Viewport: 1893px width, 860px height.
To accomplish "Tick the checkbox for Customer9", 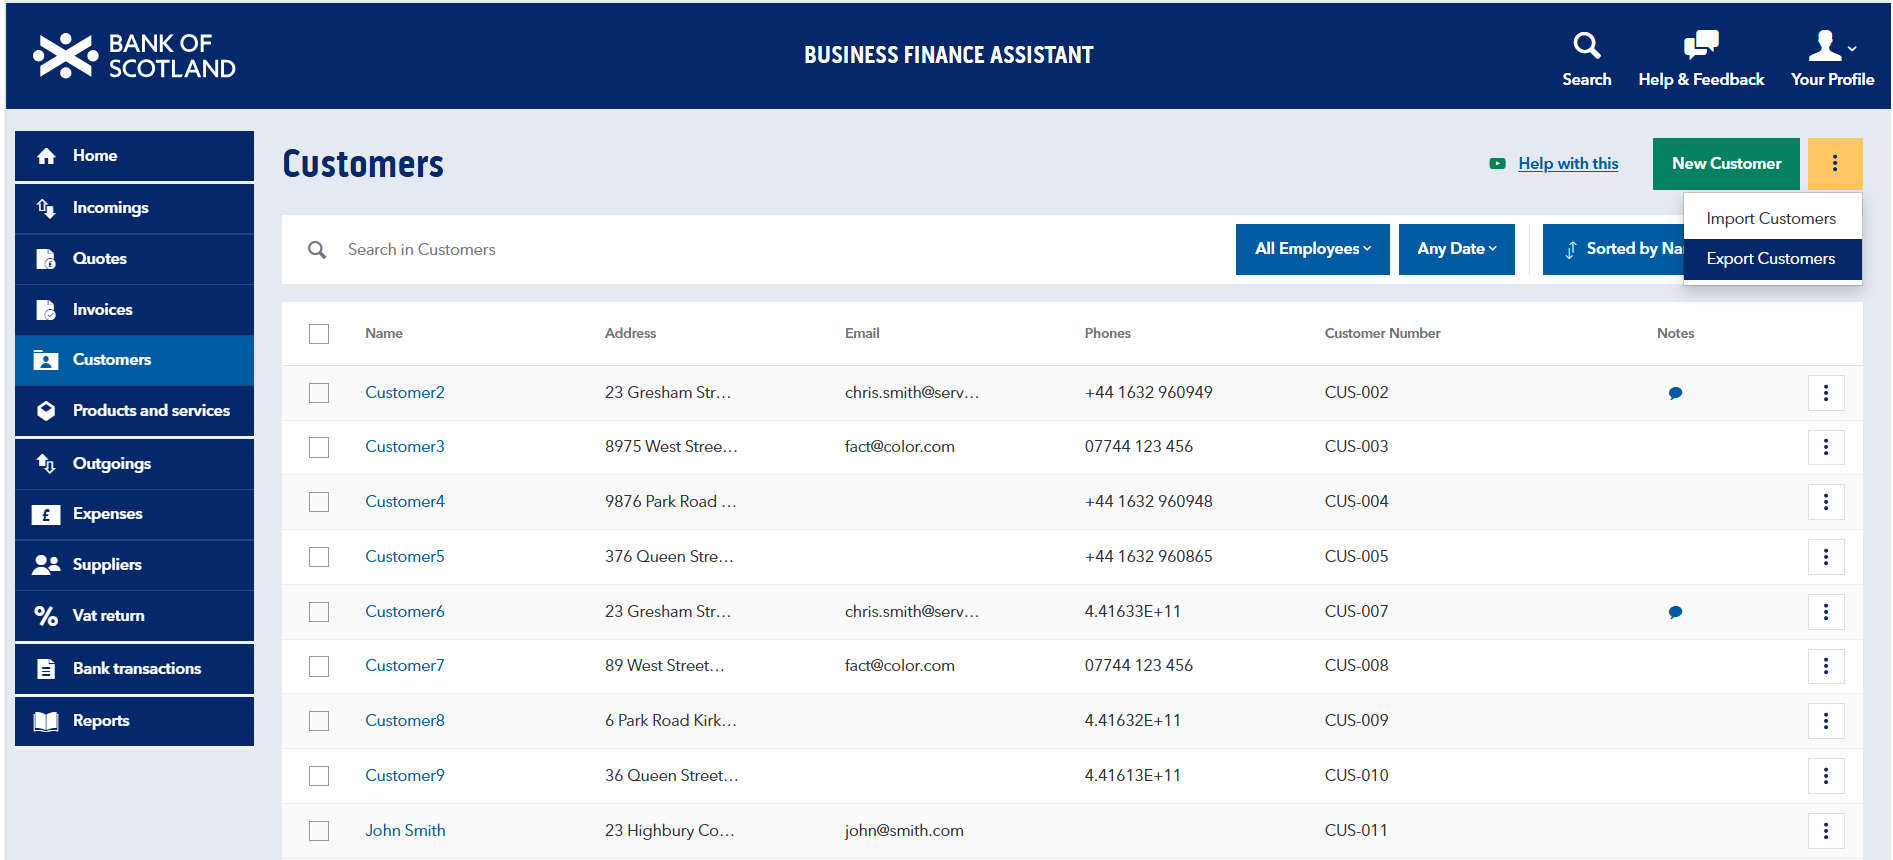I will pos(319,776).
